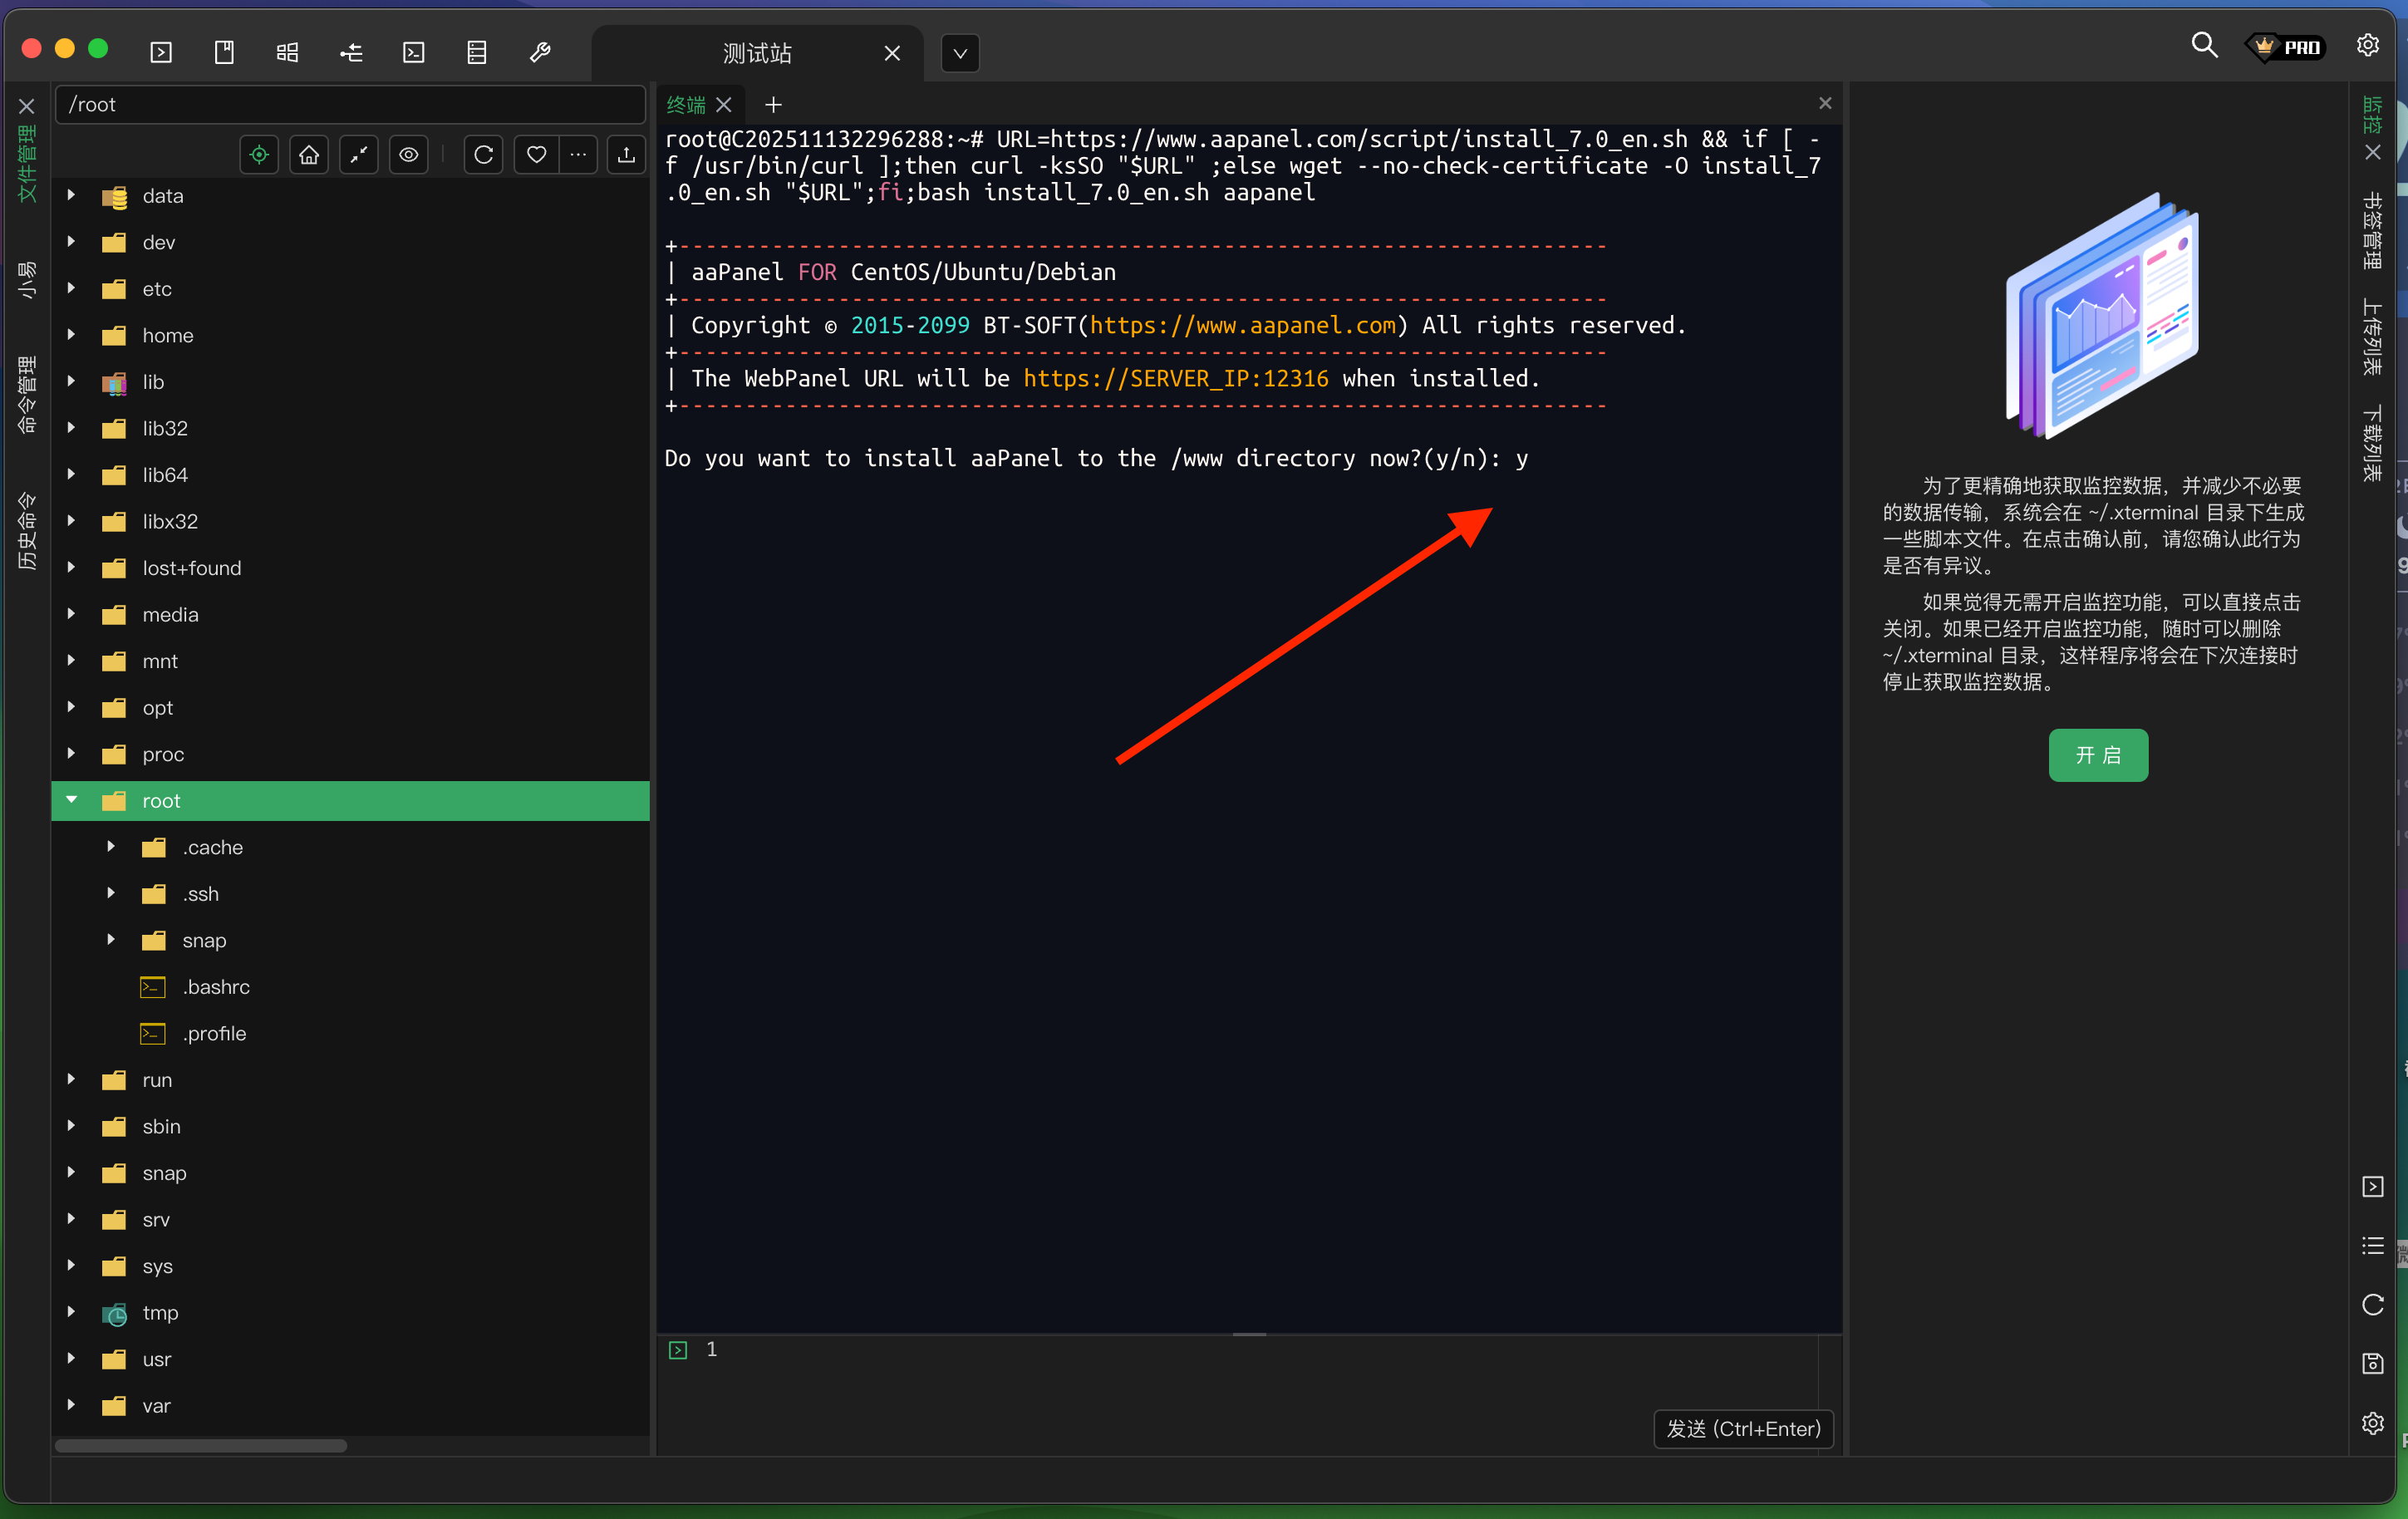Toggle the 文件管理 file manager sidebar panel
Image resolution: width=2408 pixels, height=1519 pixels.
[x=27, y=163]
